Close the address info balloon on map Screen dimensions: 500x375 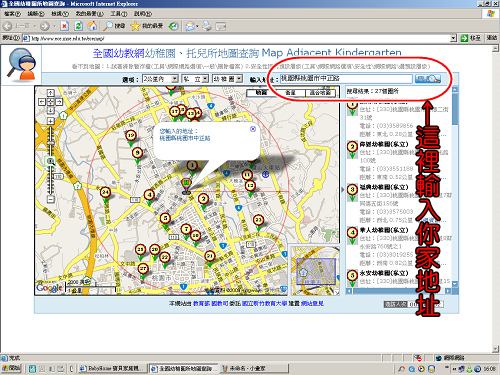click(x=253, y=129)
